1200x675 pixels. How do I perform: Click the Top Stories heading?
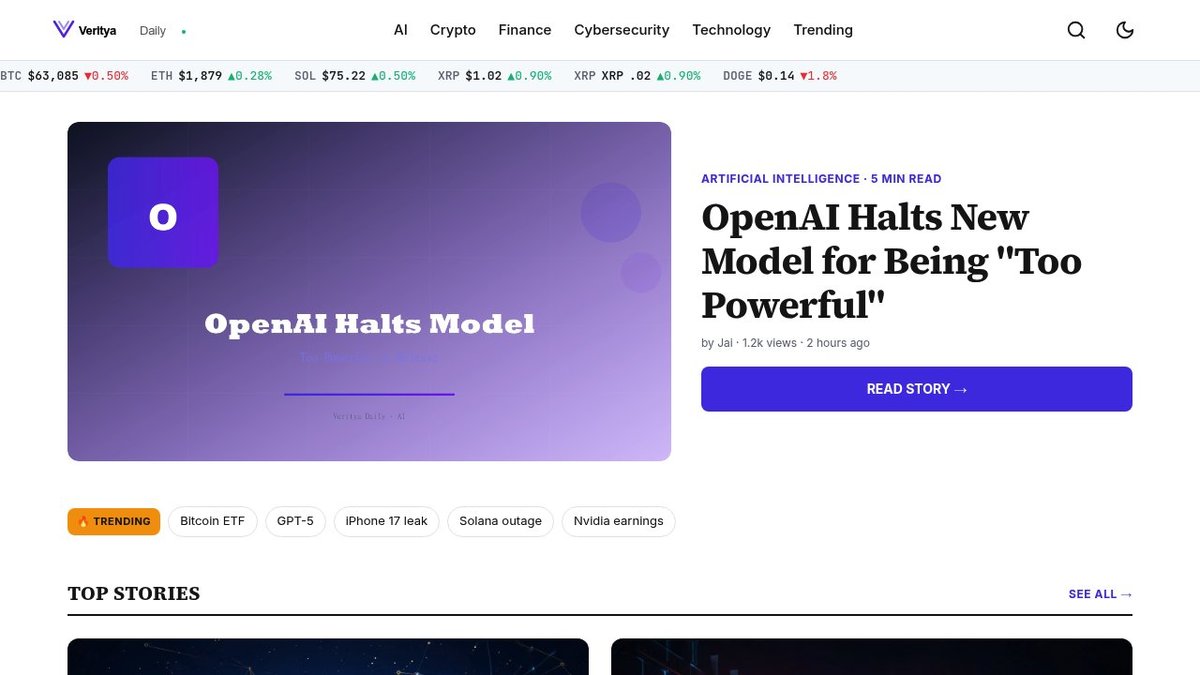click(134, 594)
